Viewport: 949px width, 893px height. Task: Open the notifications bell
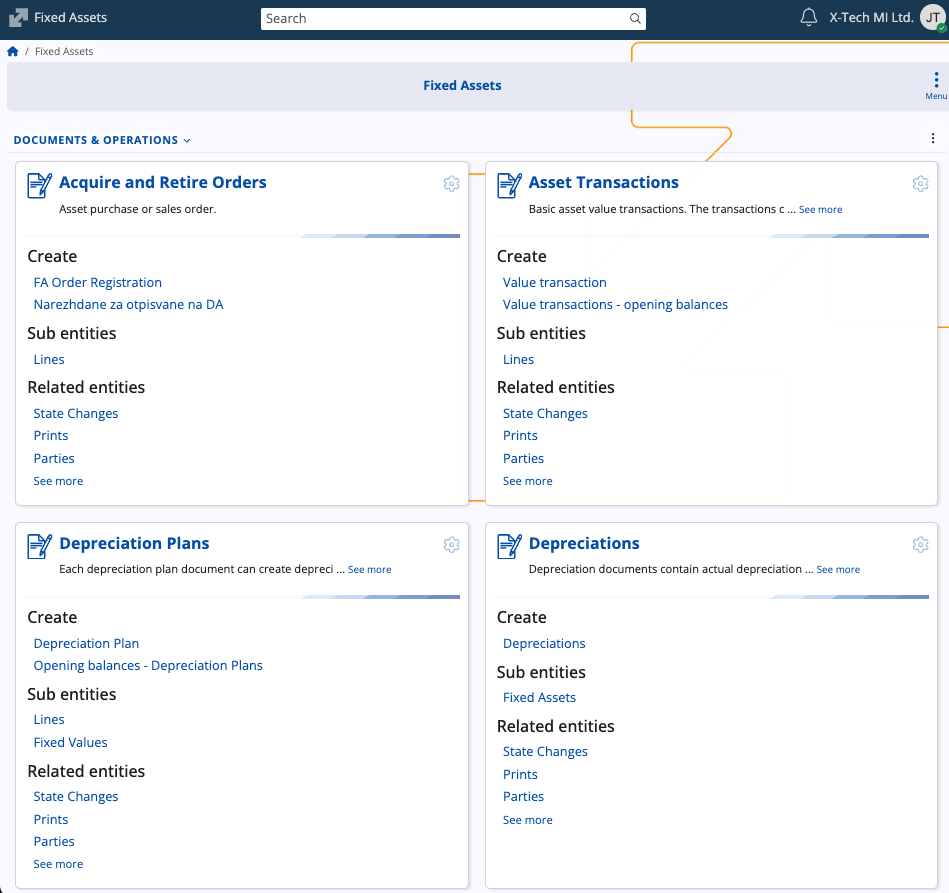click(x=809, y=18)
